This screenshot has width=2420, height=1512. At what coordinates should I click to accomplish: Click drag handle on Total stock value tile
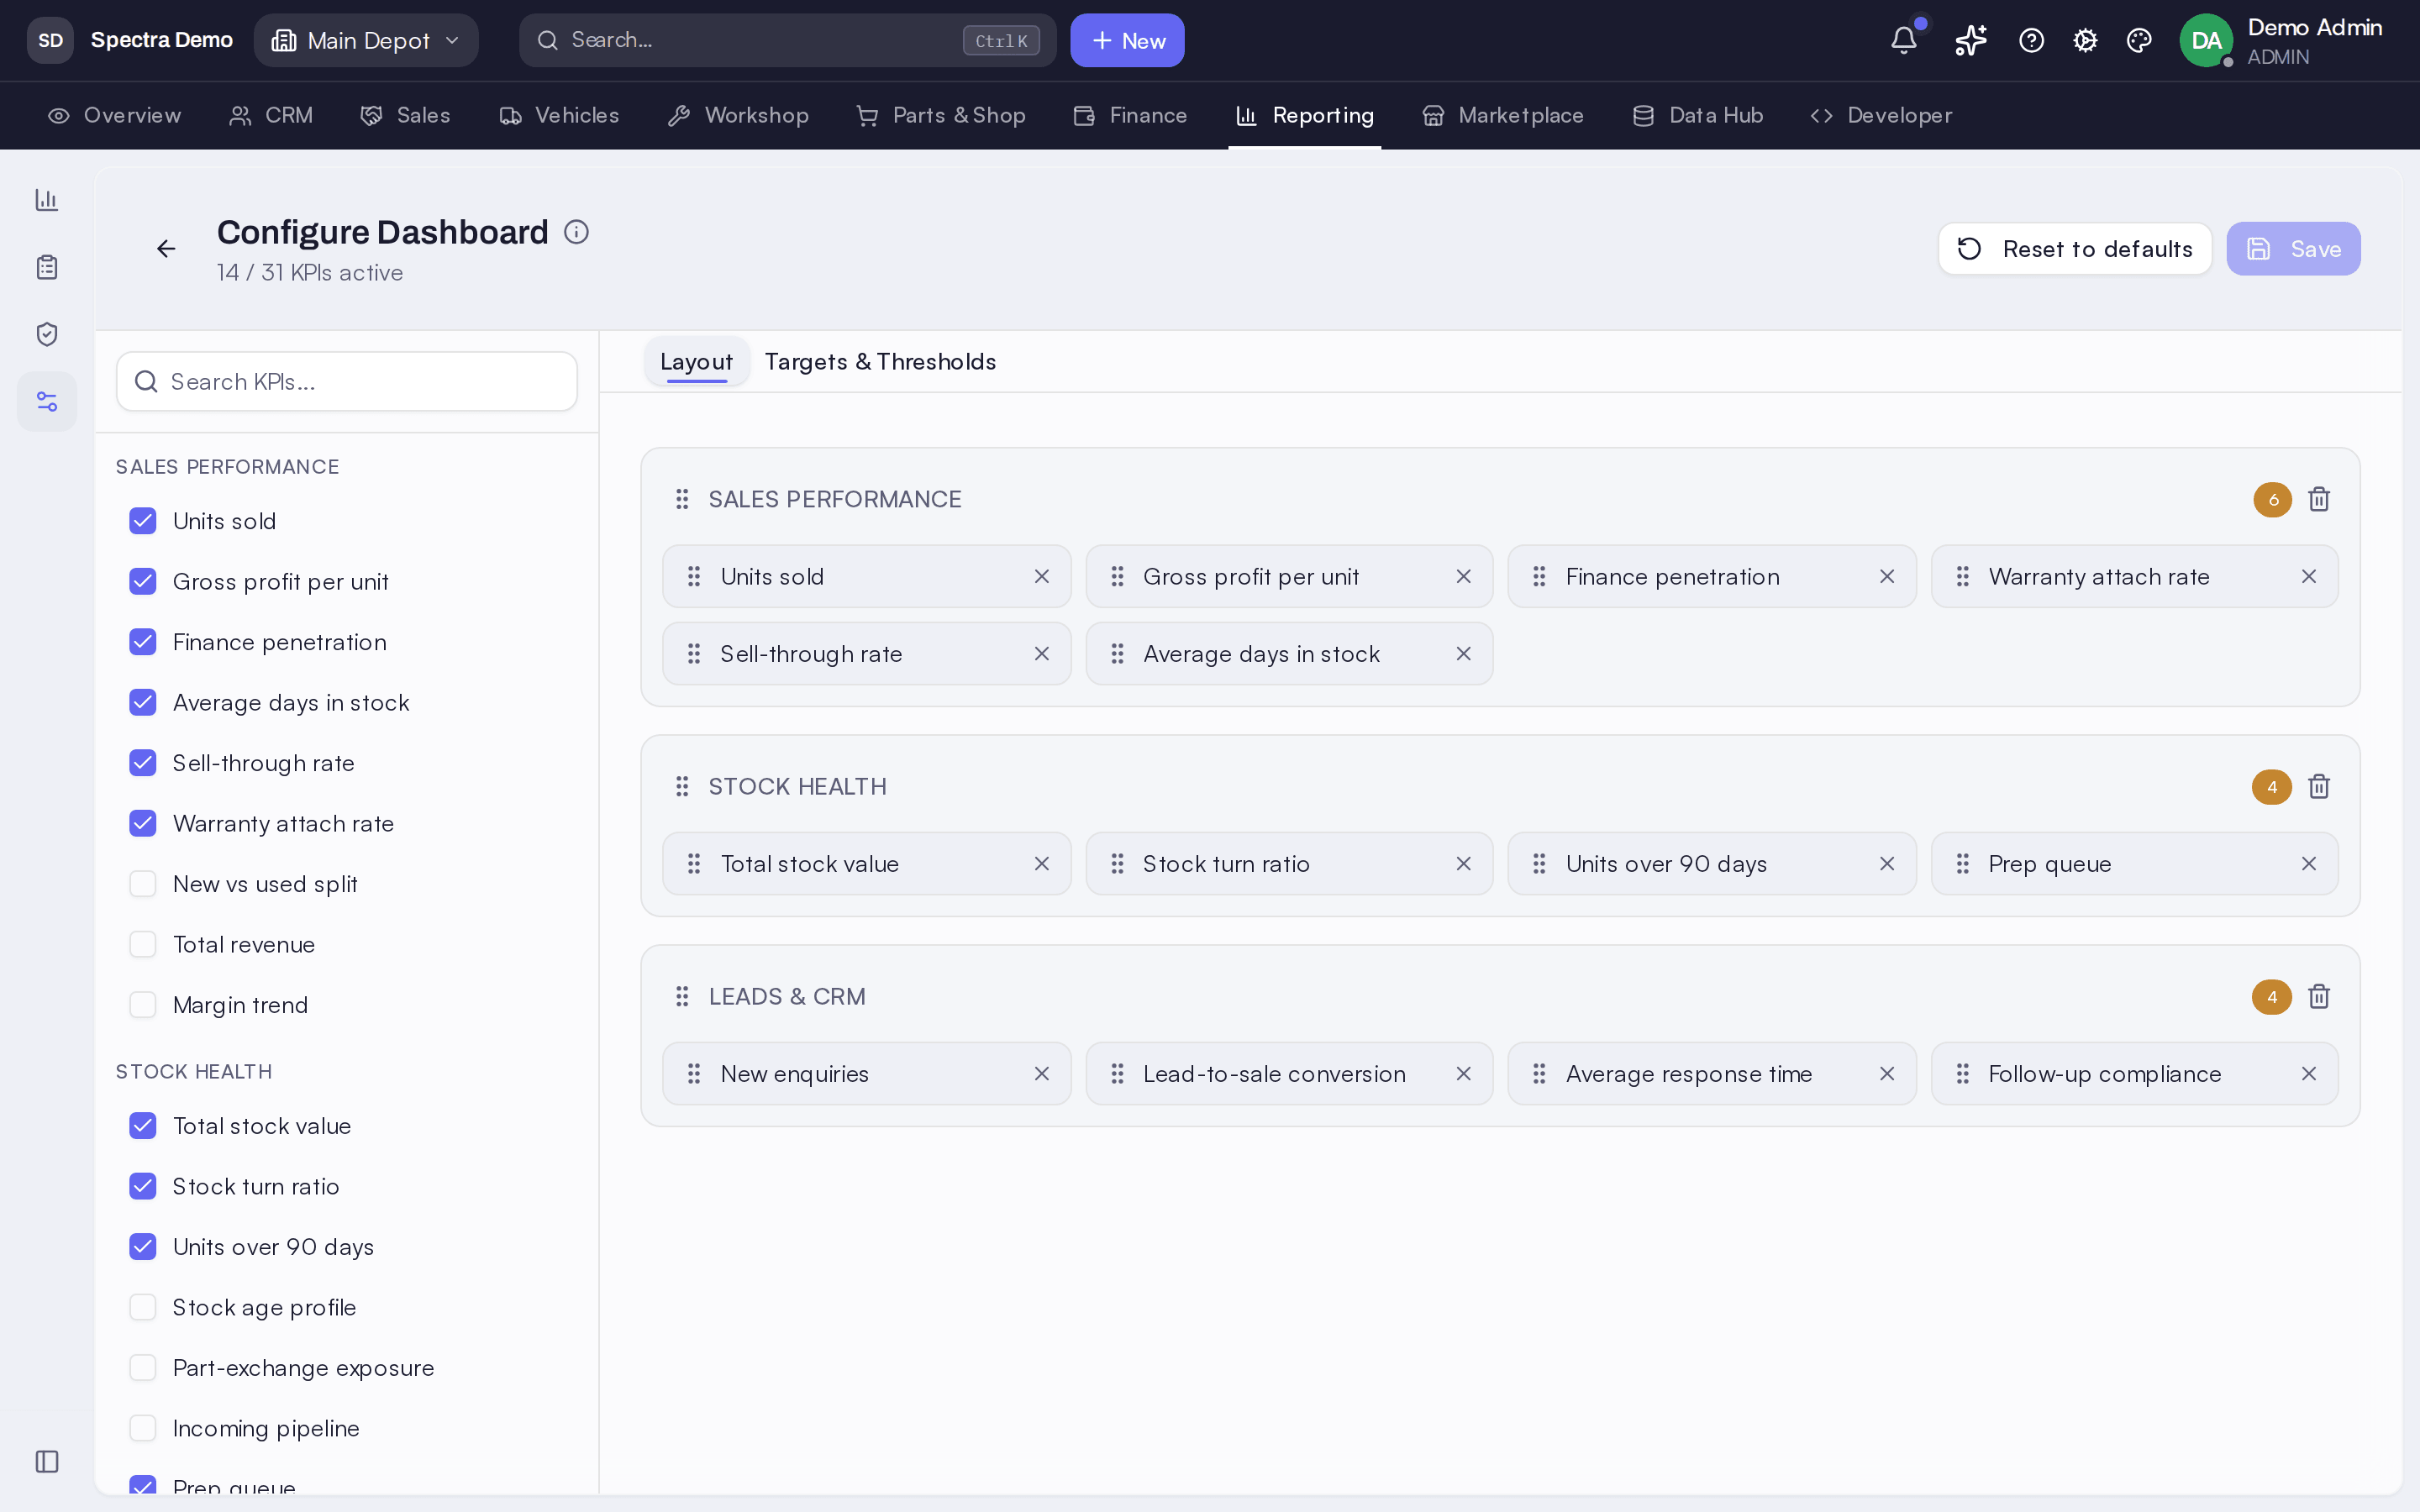pos(694,864)
